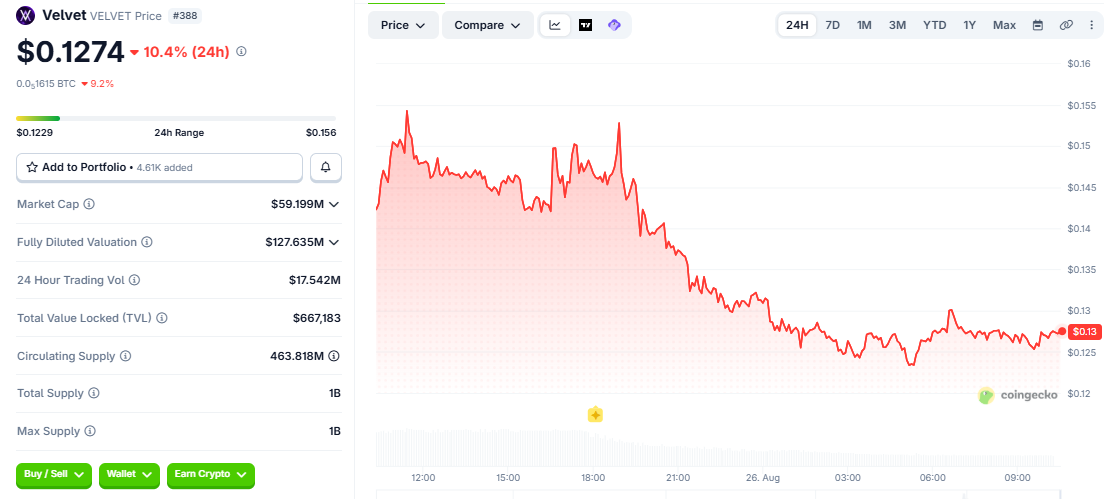Switch to line chart view icon
The image size is (1117, 499).
pos(555,25)
